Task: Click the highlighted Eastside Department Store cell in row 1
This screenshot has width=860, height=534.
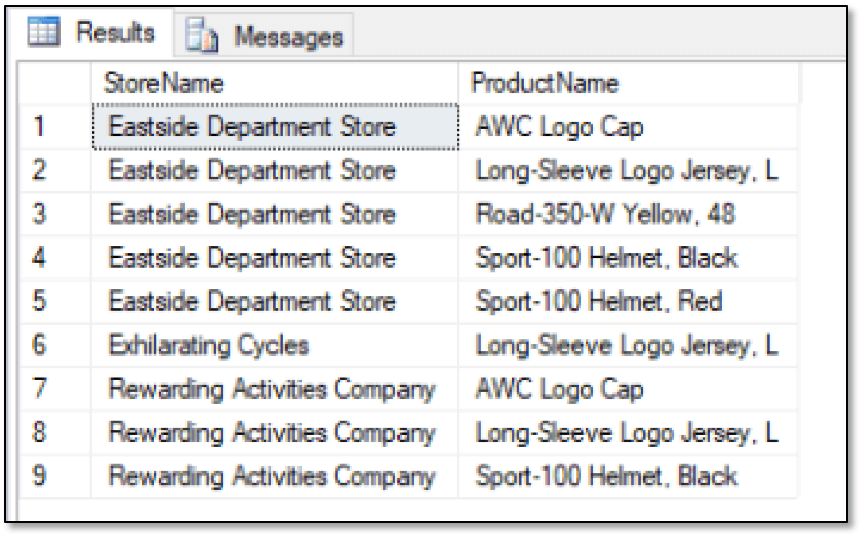Action: (275, 127)
